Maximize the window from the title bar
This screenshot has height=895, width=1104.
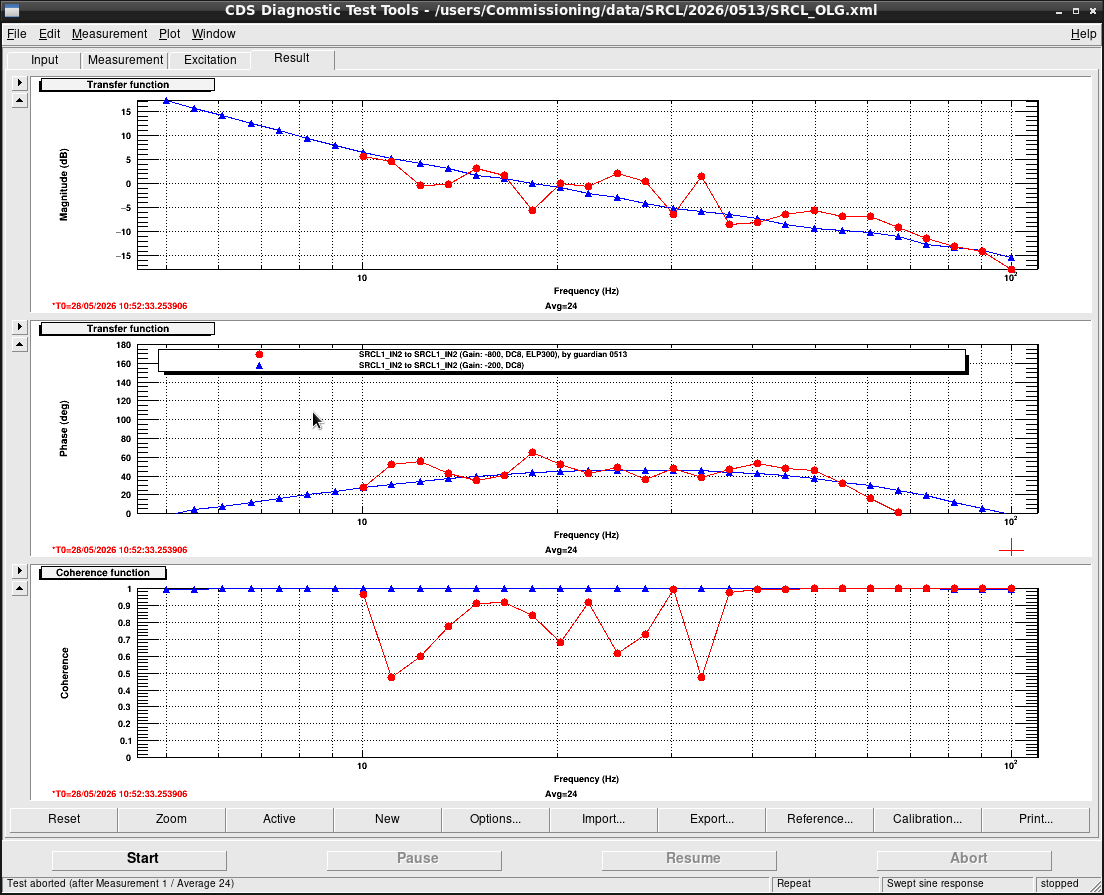pos(1076,11)
